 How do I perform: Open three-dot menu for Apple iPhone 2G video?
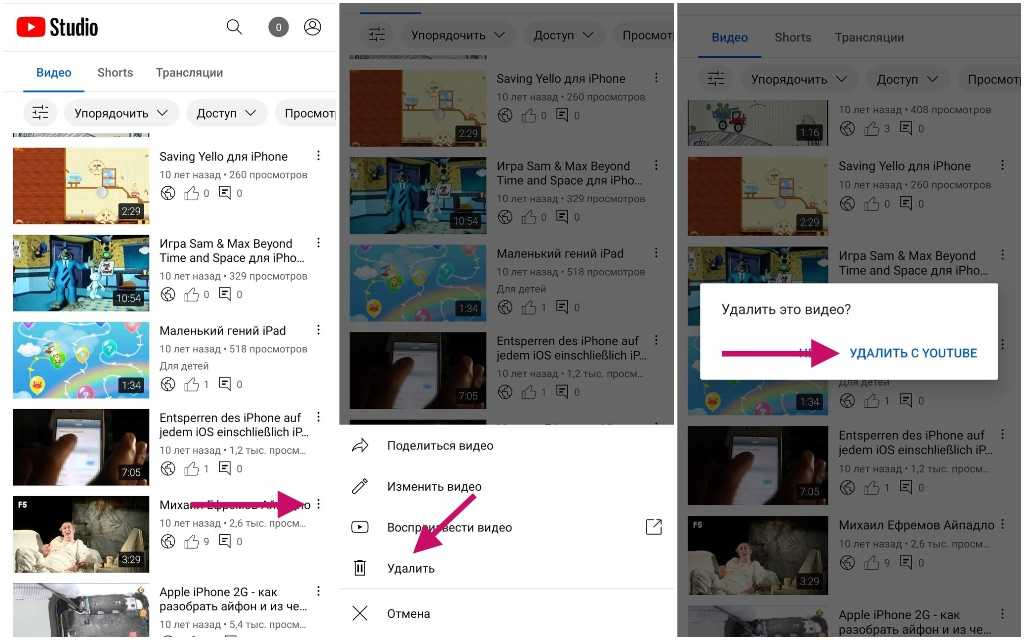pos(318,592)
